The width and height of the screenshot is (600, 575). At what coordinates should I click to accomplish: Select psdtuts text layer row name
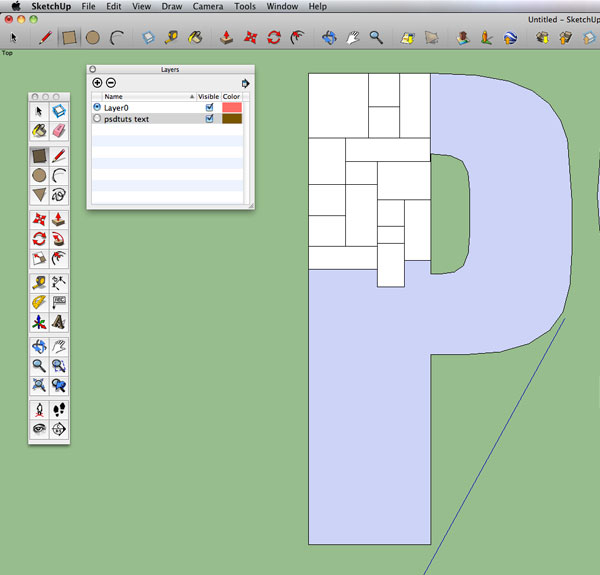pyautogui.click(x=126, y=119)
